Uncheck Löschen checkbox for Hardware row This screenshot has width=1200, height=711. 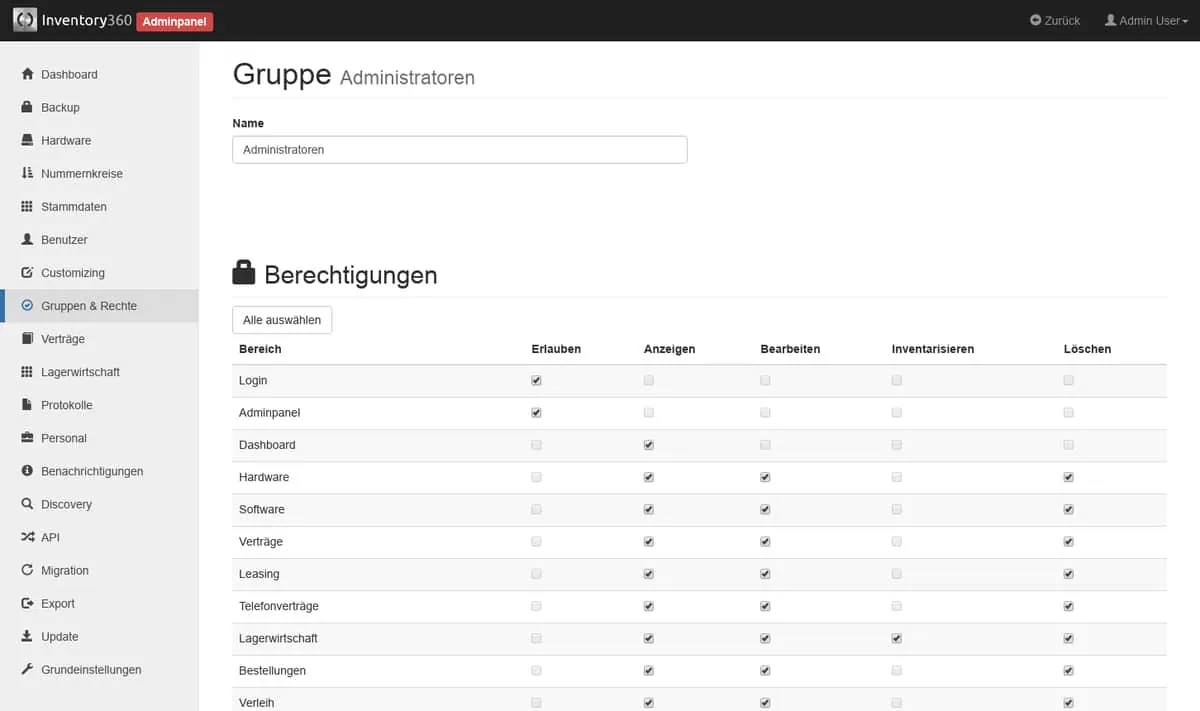[1069, 477]
